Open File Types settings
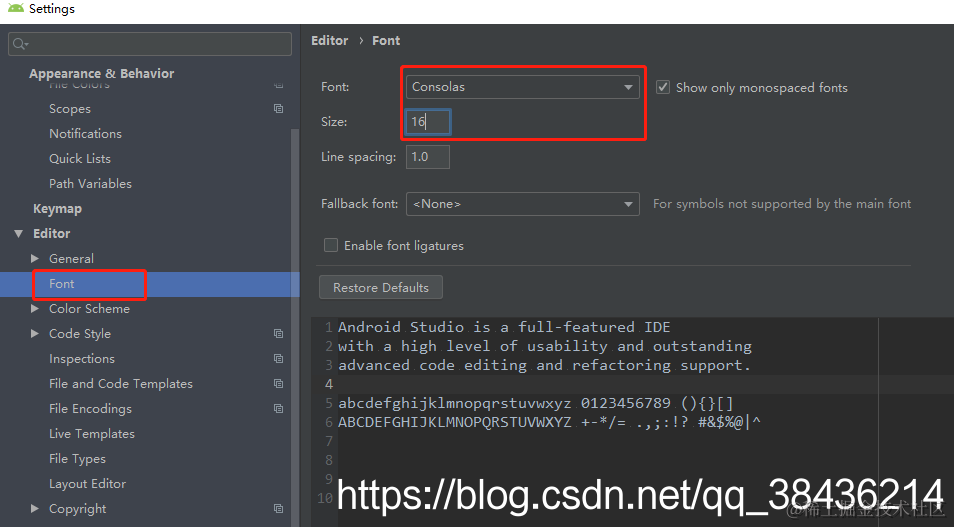The width and height of the screenshot is (954, 527). (x=77, y=459)
